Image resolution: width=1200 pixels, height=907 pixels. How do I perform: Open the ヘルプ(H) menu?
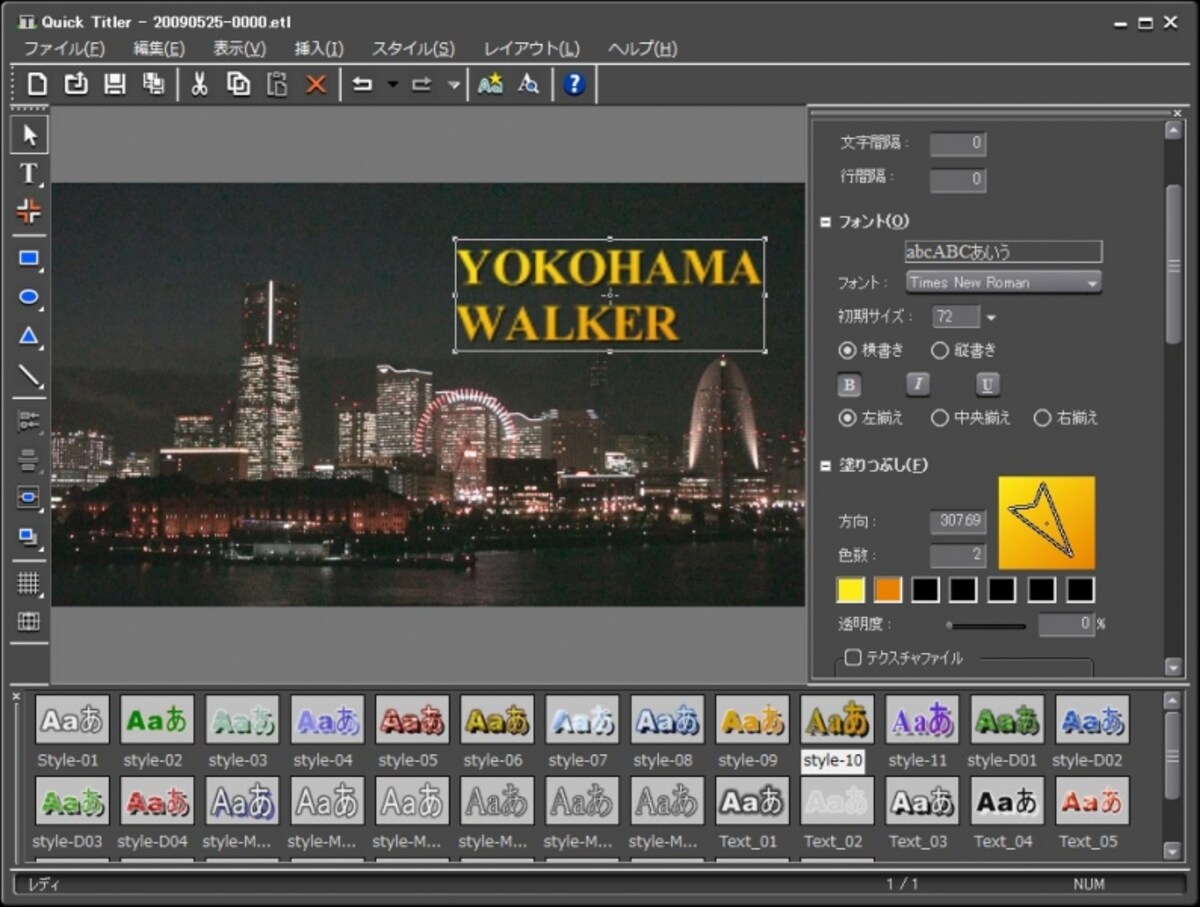(x=642, y=48)
